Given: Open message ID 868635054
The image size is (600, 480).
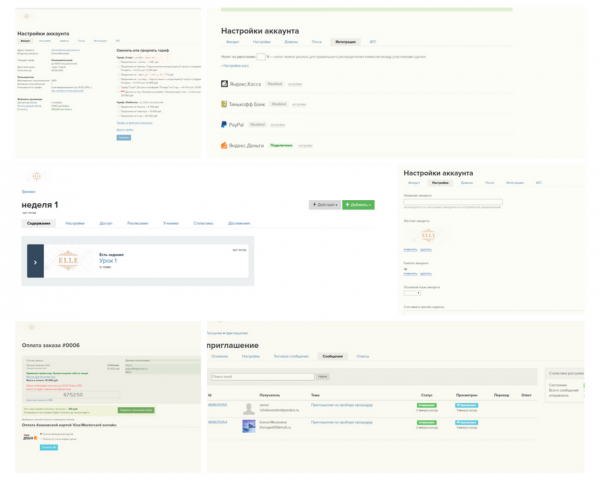Looking at the screenshot, I should pos(217,422).
